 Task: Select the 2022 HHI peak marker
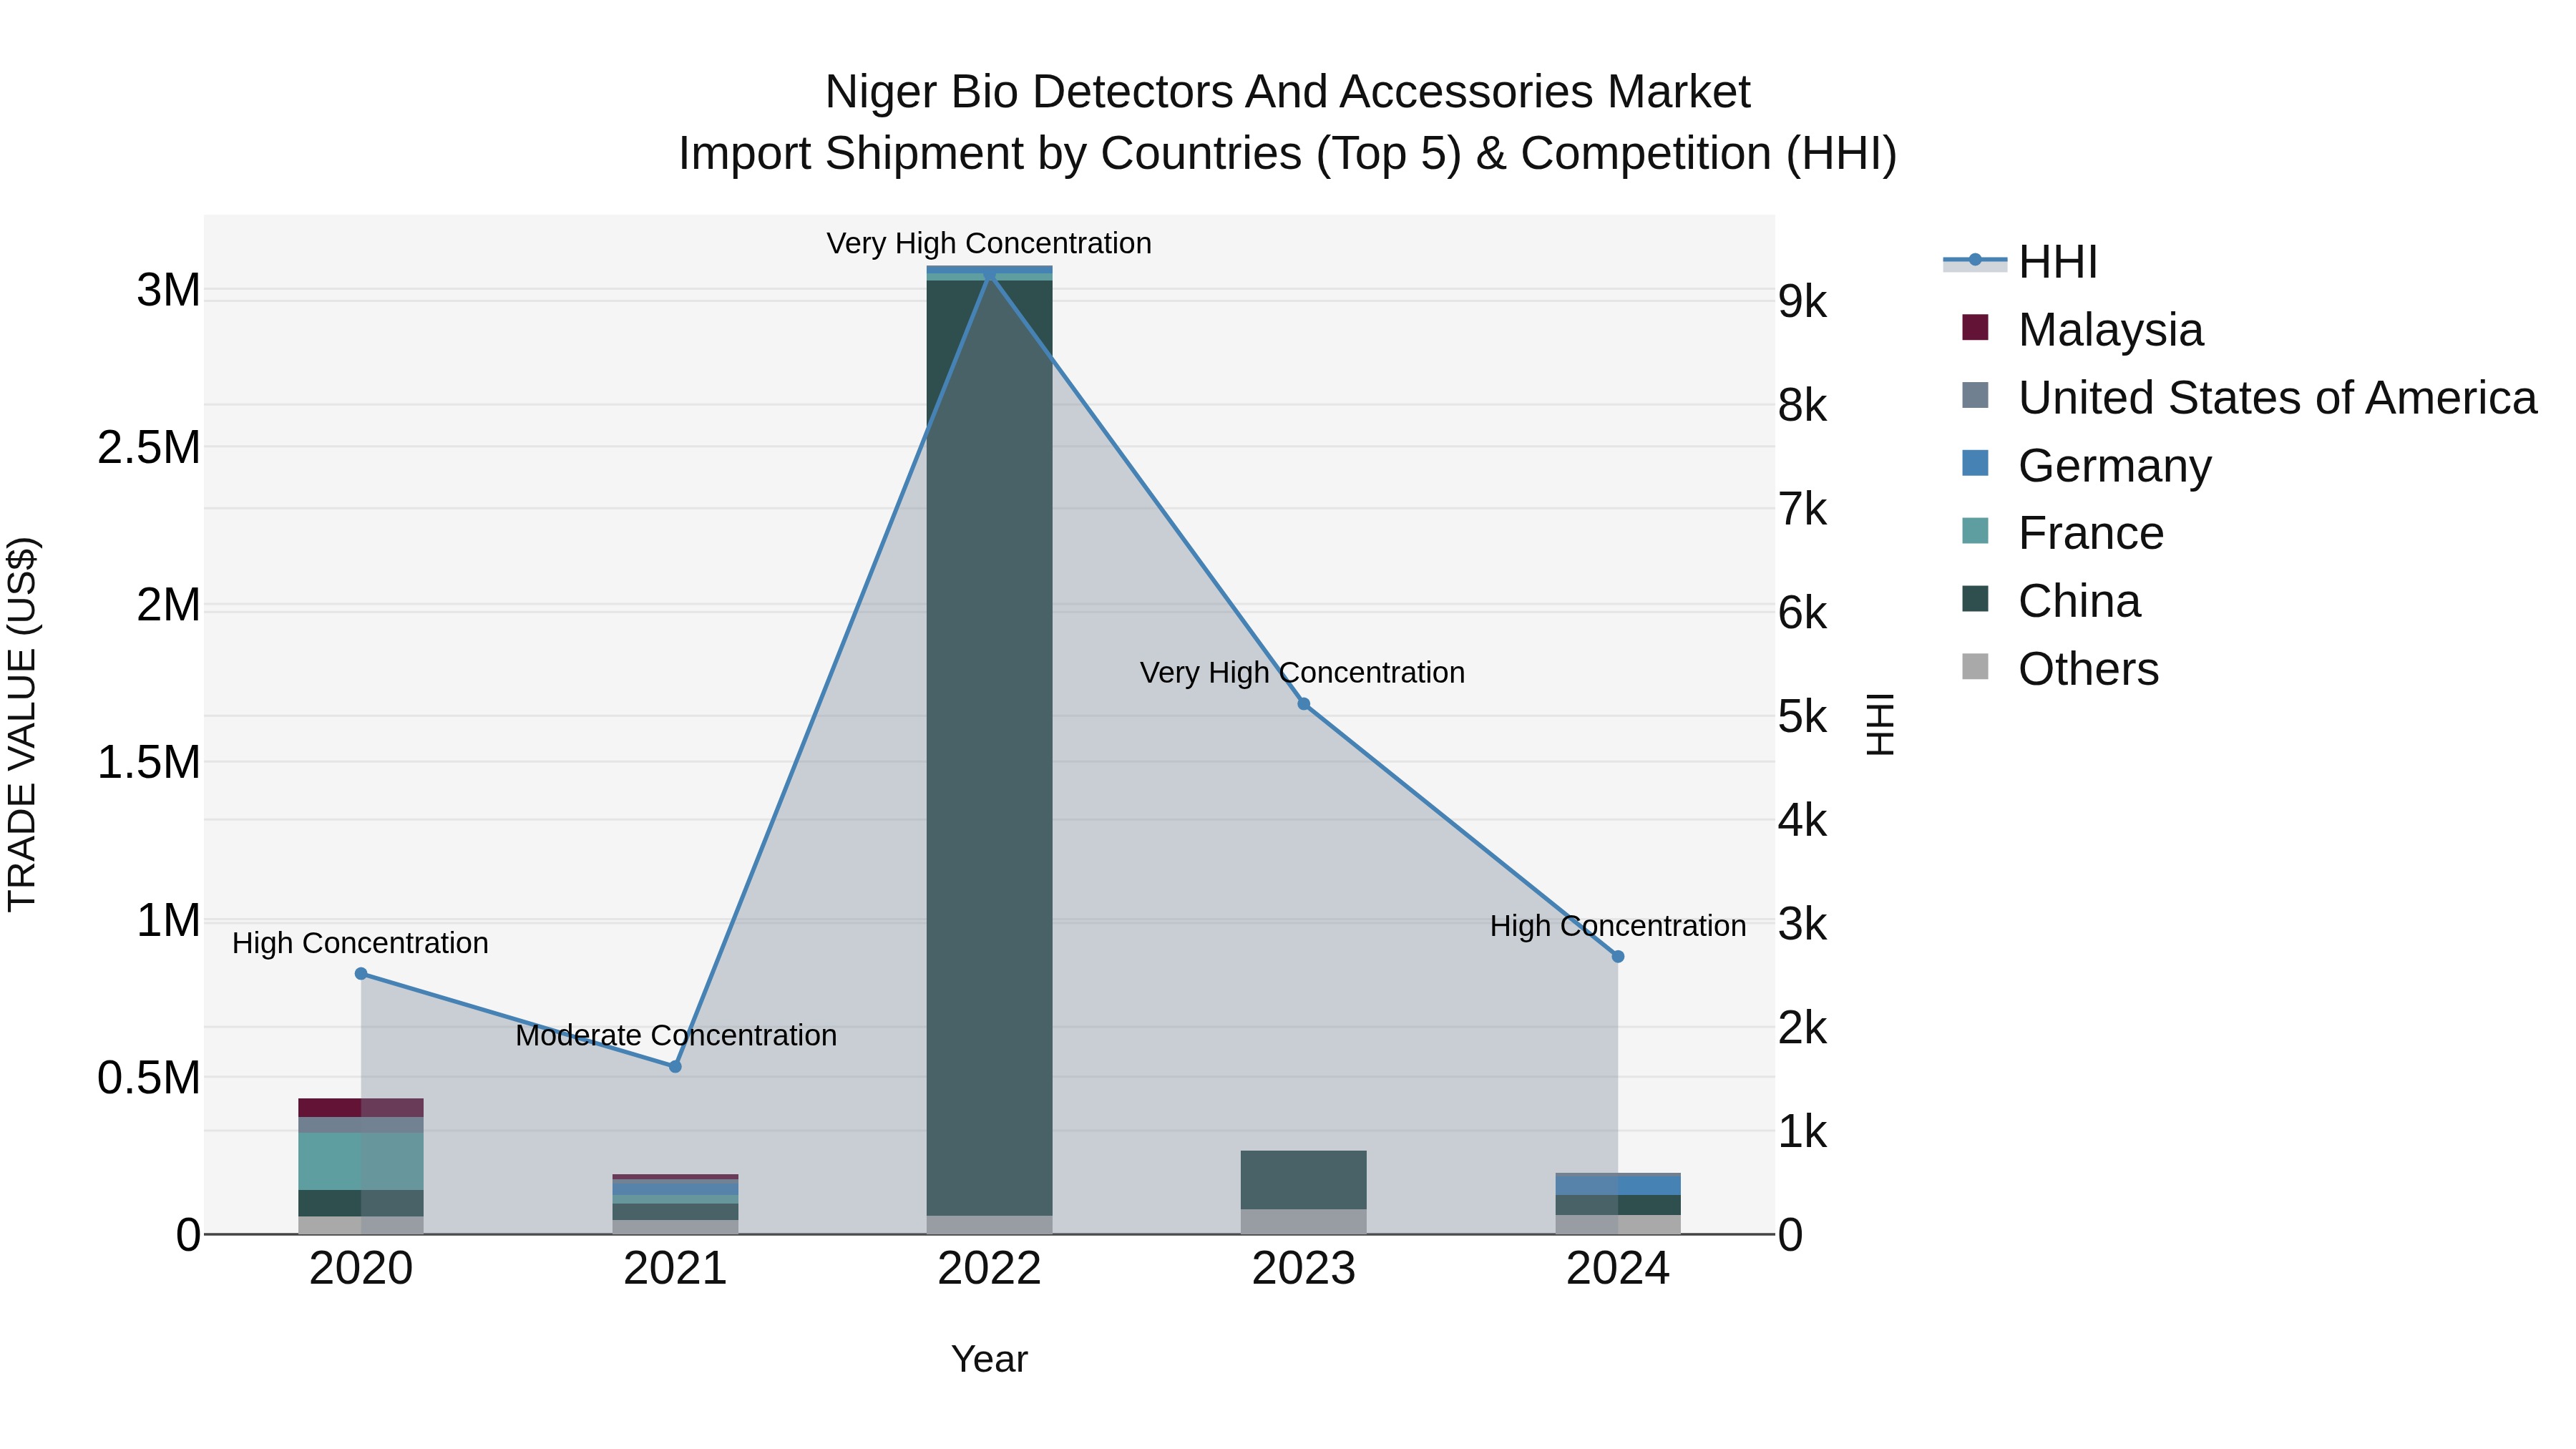tap(989, 274)
